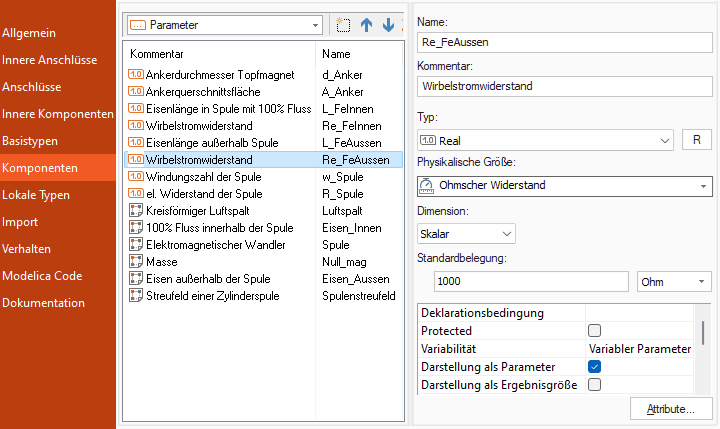This screenshot has width=720, height=429.
Task: Click the Standardbelegung value field
Action: click(x=522, y=282)
